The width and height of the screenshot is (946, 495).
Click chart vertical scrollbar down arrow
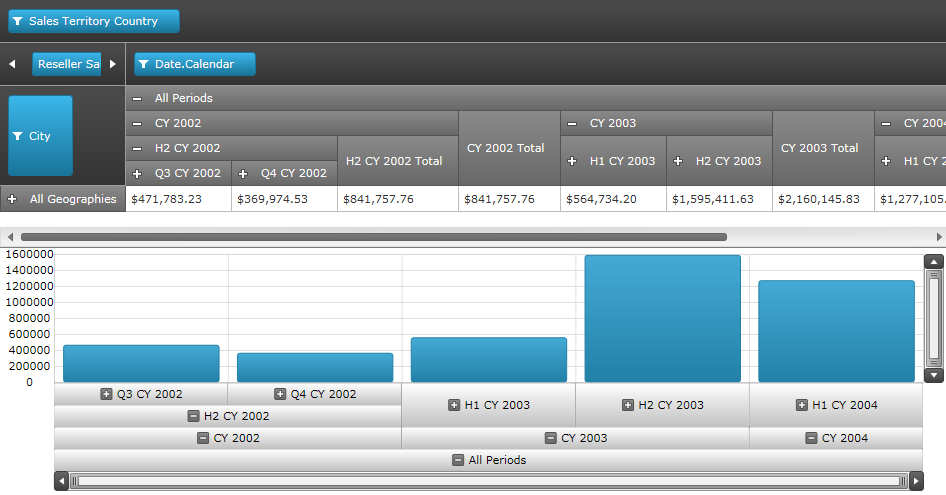click(934, 375)
